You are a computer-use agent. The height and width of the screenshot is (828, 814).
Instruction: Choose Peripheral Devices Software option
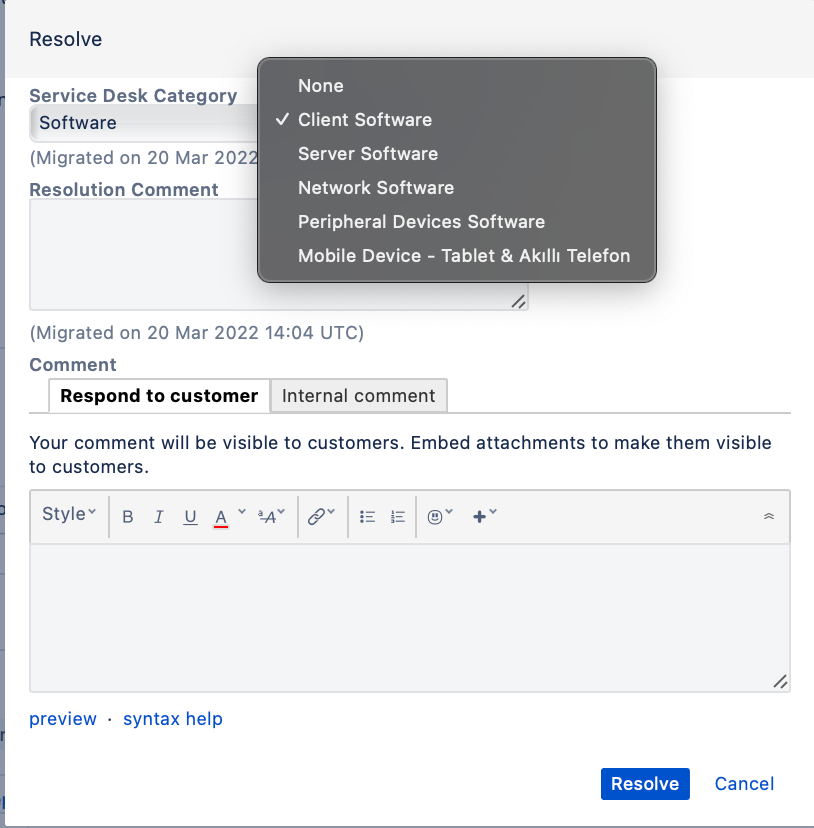coord(457,222)
